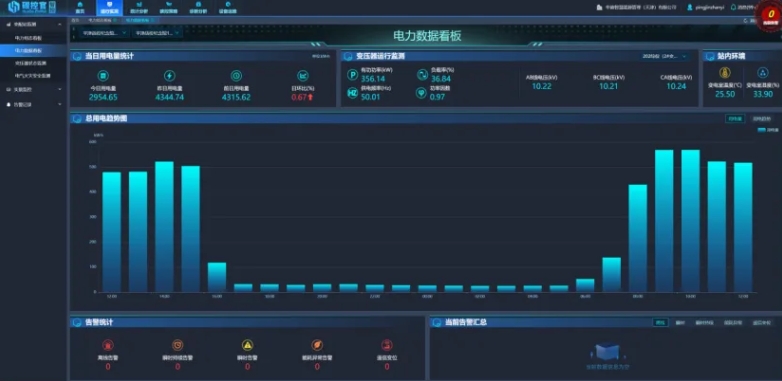
Task: Click the yellow thermometer temperature icon
Action: pos(725,73)
